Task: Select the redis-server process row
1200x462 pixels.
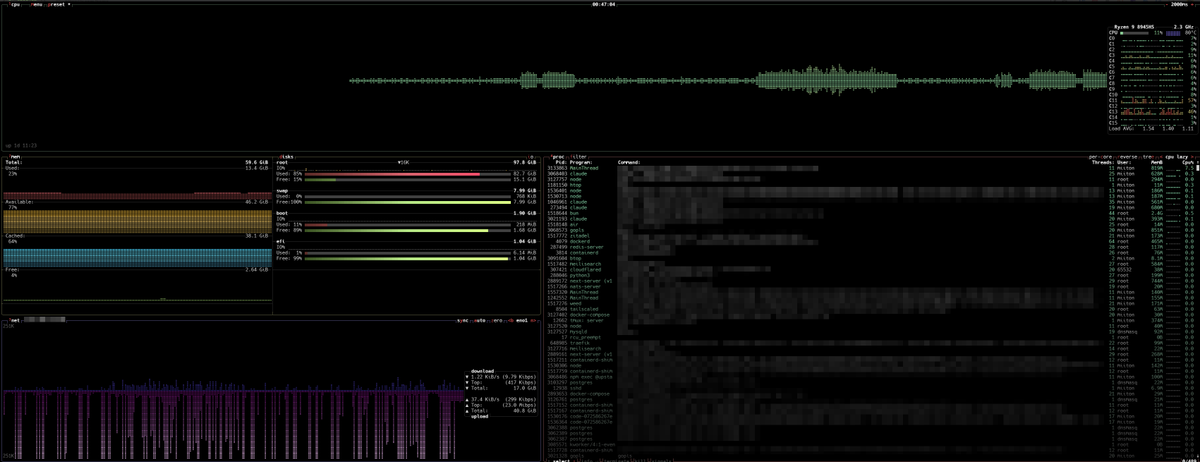Action: (871, 246)
